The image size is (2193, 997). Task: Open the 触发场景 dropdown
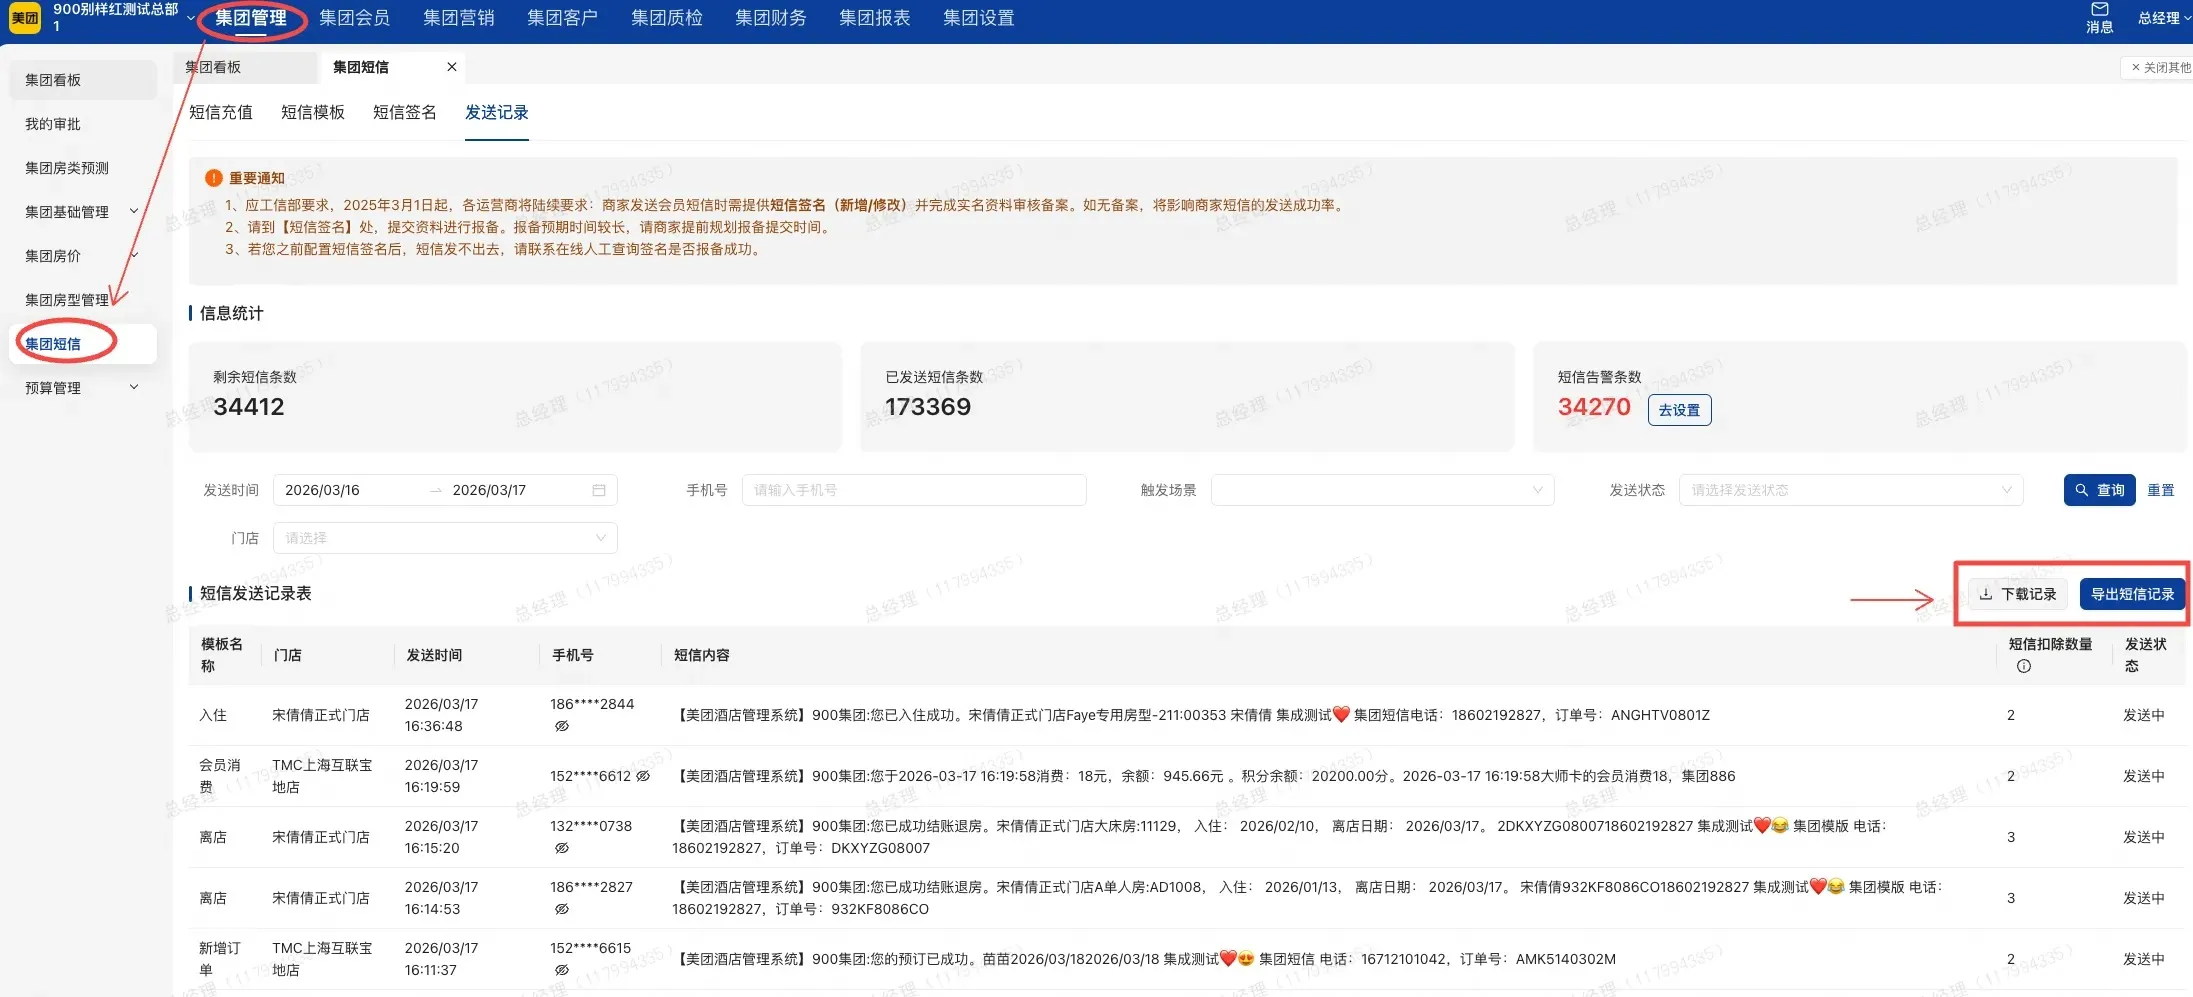[x=1380, y=489]
